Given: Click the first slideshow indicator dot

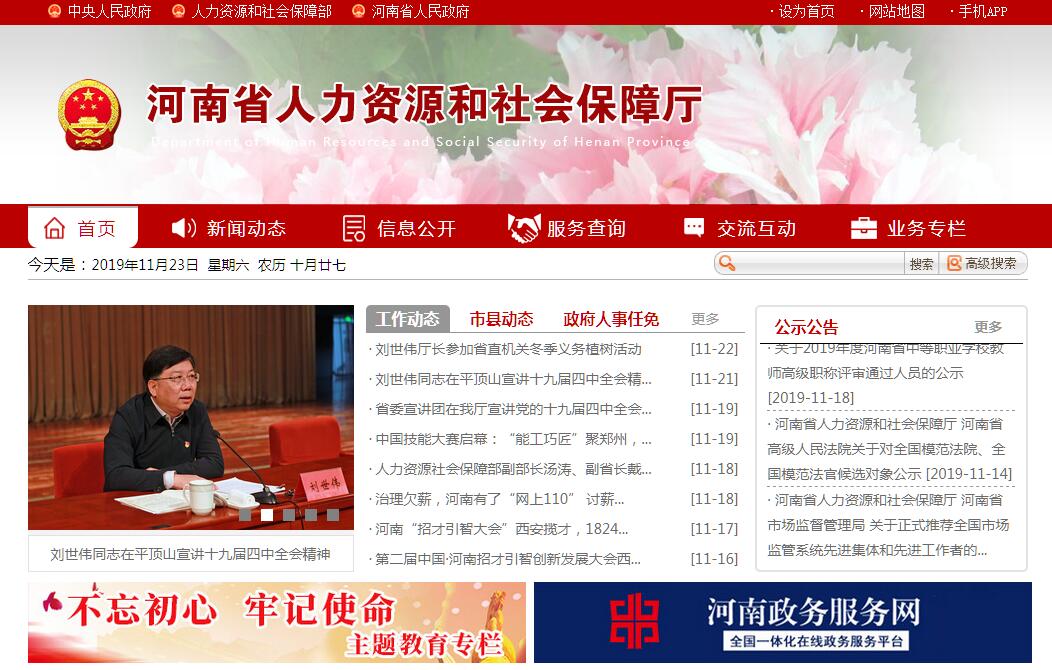Looking at the screenshot, I should (246, 515).
